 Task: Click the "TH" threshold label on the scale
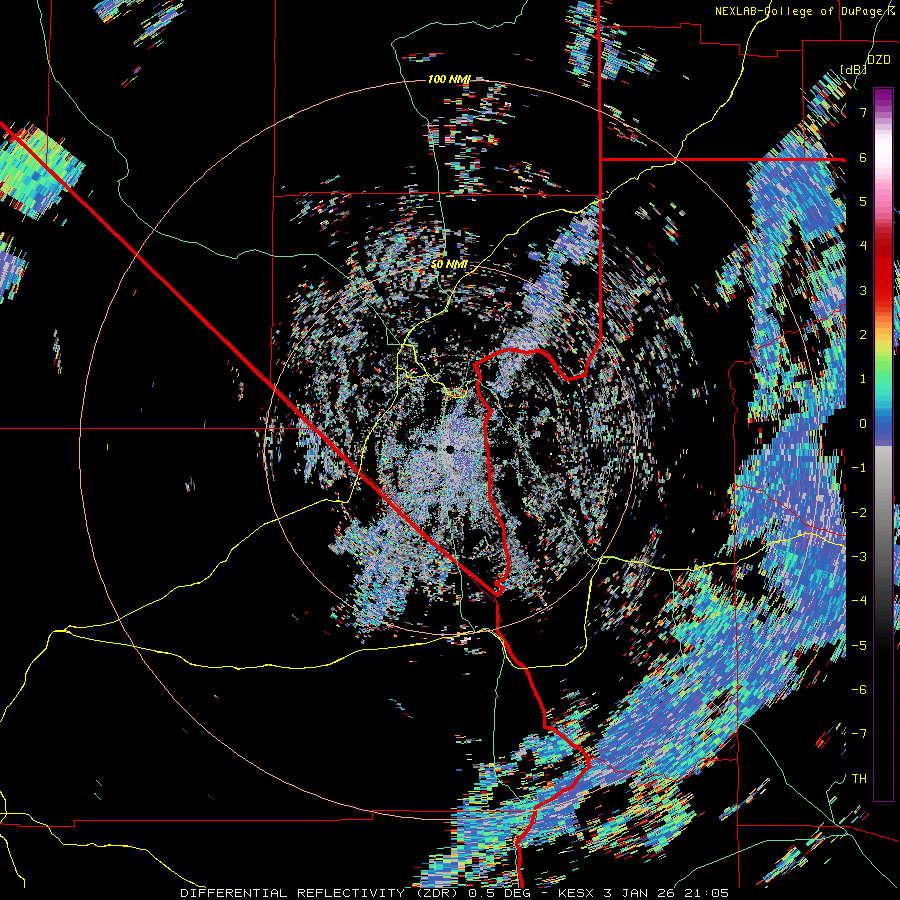859,778
